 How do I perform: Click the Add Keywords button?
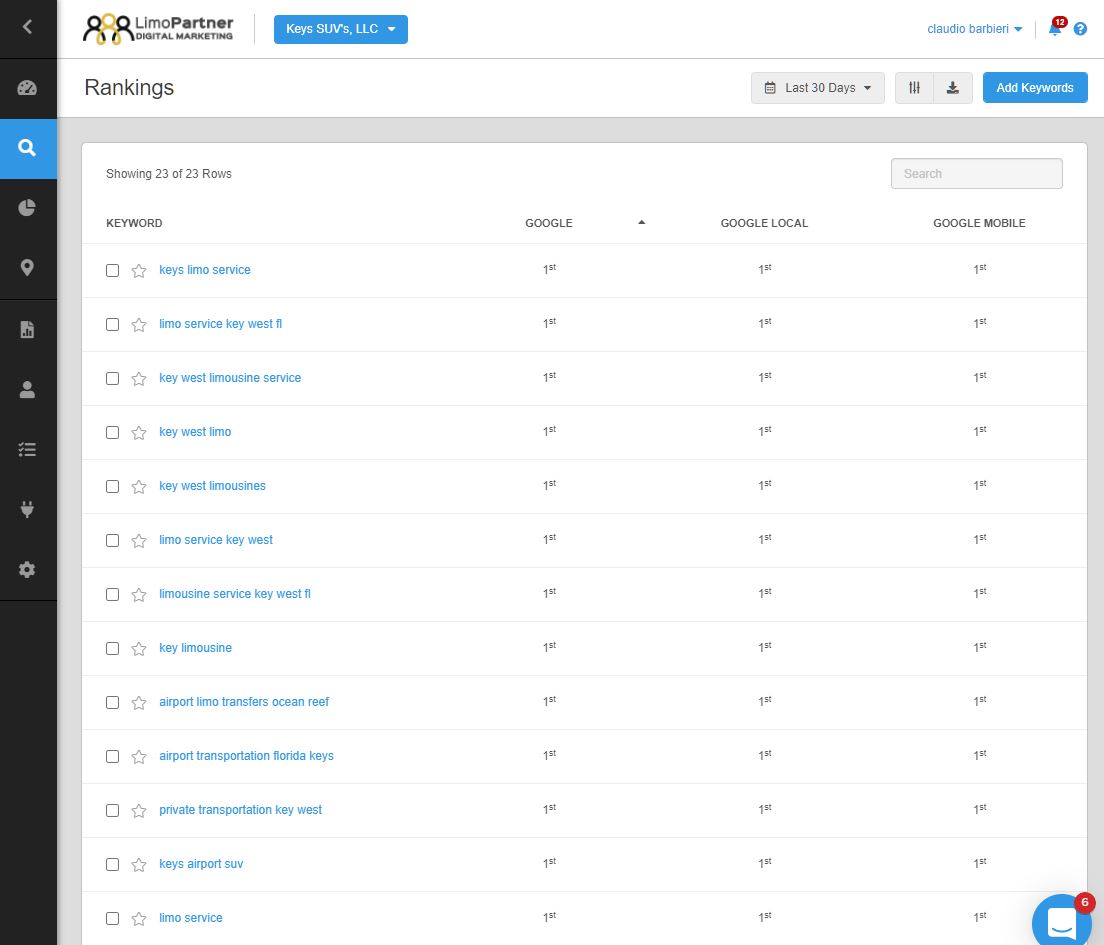[1035, 88]
